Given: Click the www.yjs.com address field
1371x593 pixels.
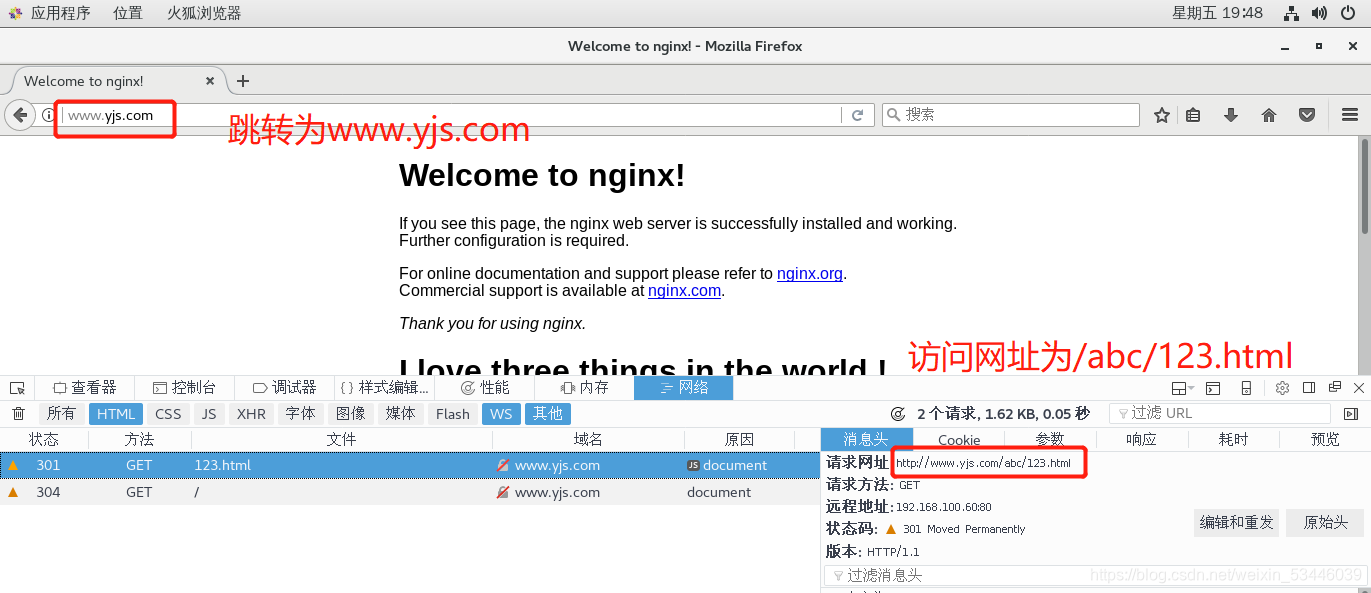Looking at the screenshot, I should (450, 115).
